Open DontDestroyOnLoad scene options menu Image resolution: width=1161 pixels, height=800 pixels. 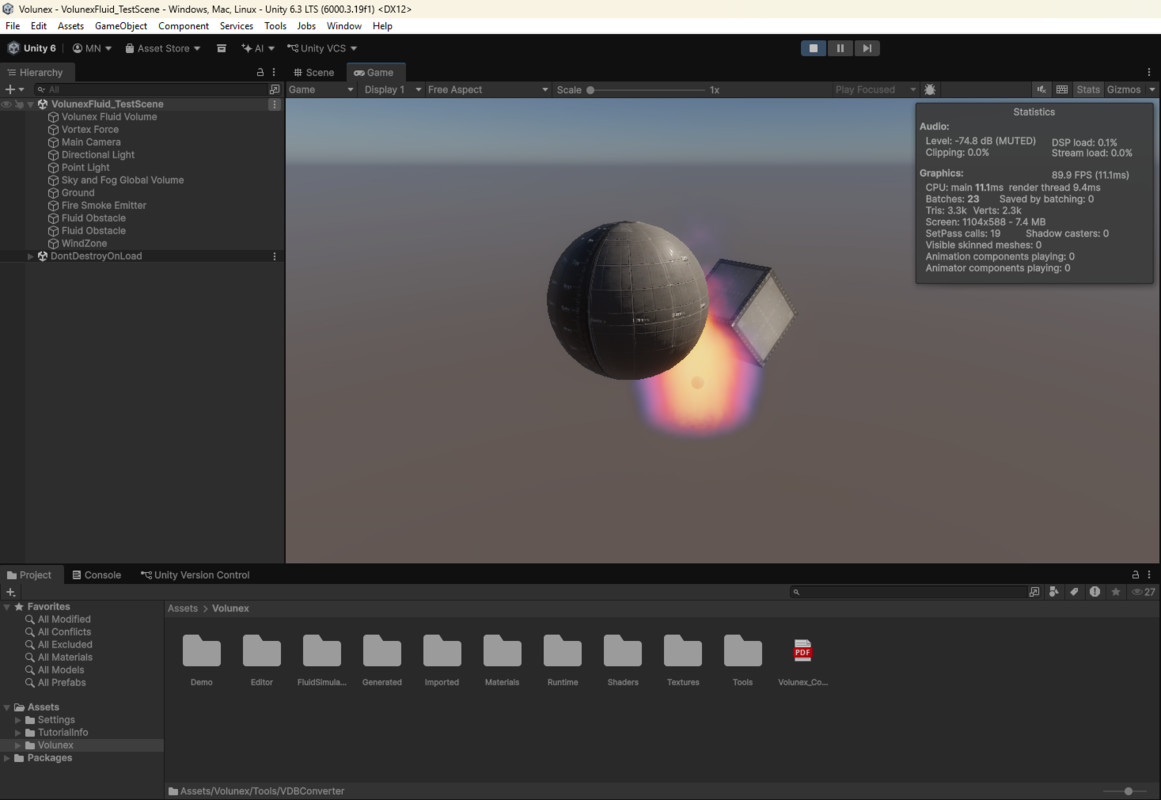(x=274, y=256)
